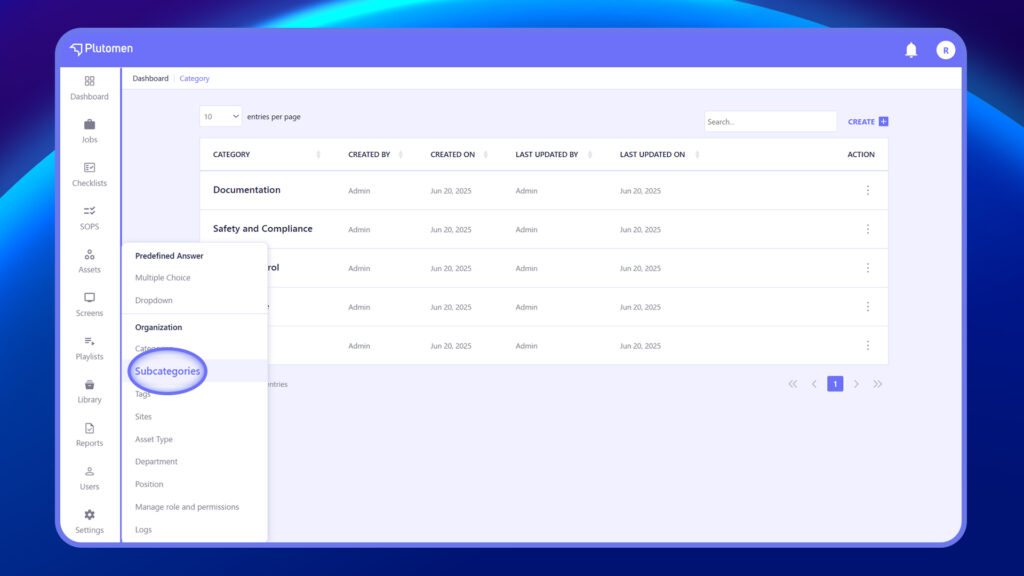Click the Documentation category name
This screenshot has width=1024, height=576.
coord(246,190)
